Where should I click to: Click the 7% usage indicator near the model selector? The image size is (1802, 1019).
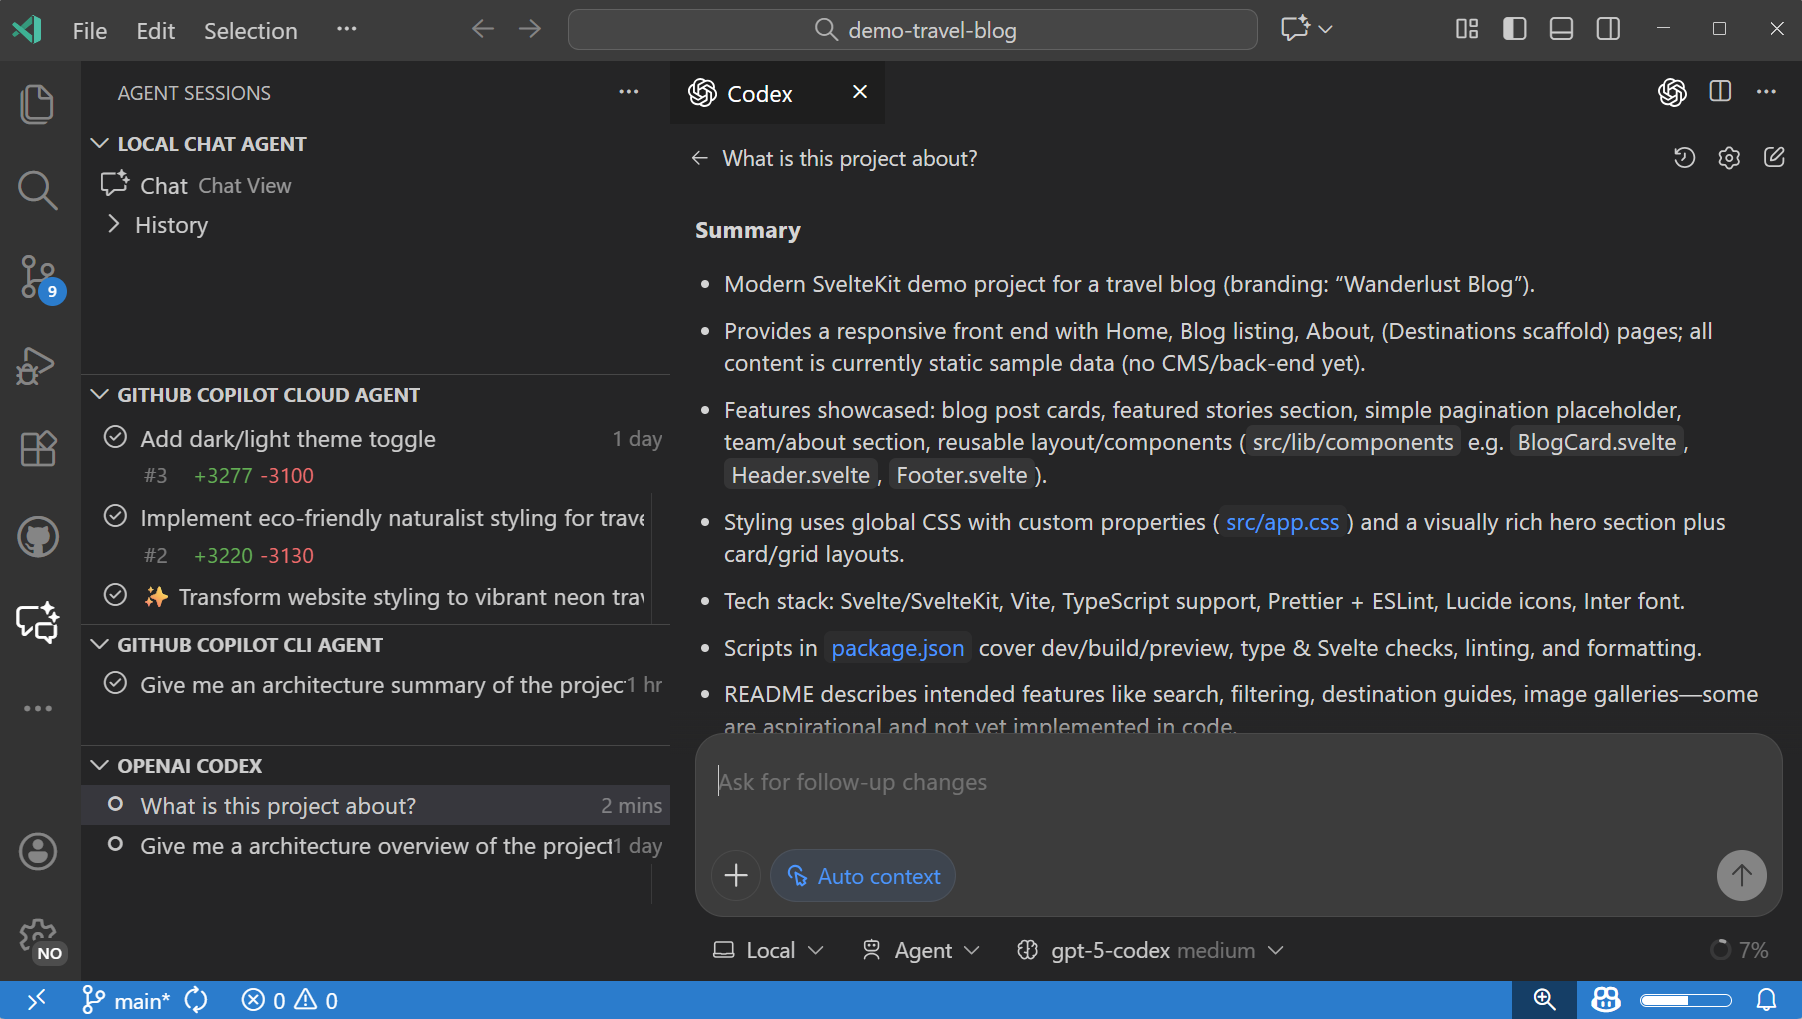pyautogui.click(x=1741, y=950)
